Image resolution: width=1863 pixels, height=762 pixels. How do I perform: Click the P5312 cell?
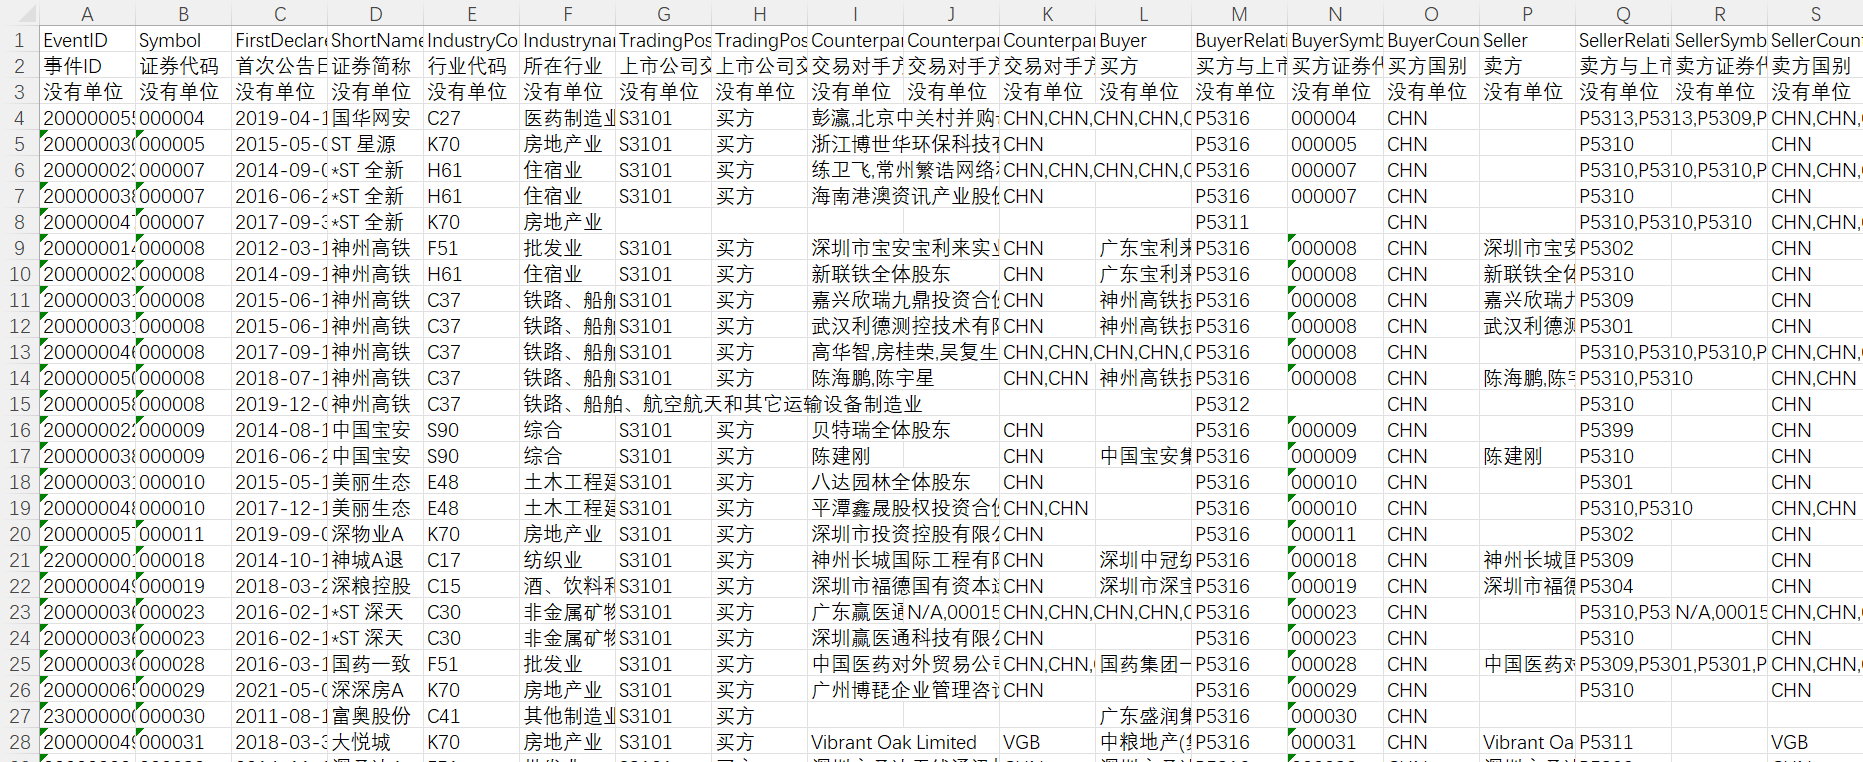click(x=1239, y=404)
